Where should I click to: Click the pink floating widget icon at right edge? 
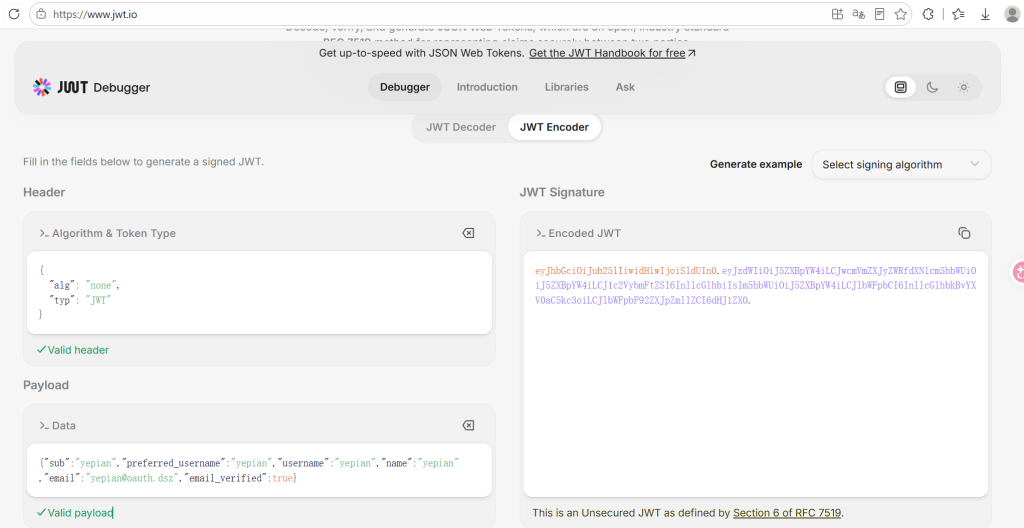click(x=1017, y=272)
